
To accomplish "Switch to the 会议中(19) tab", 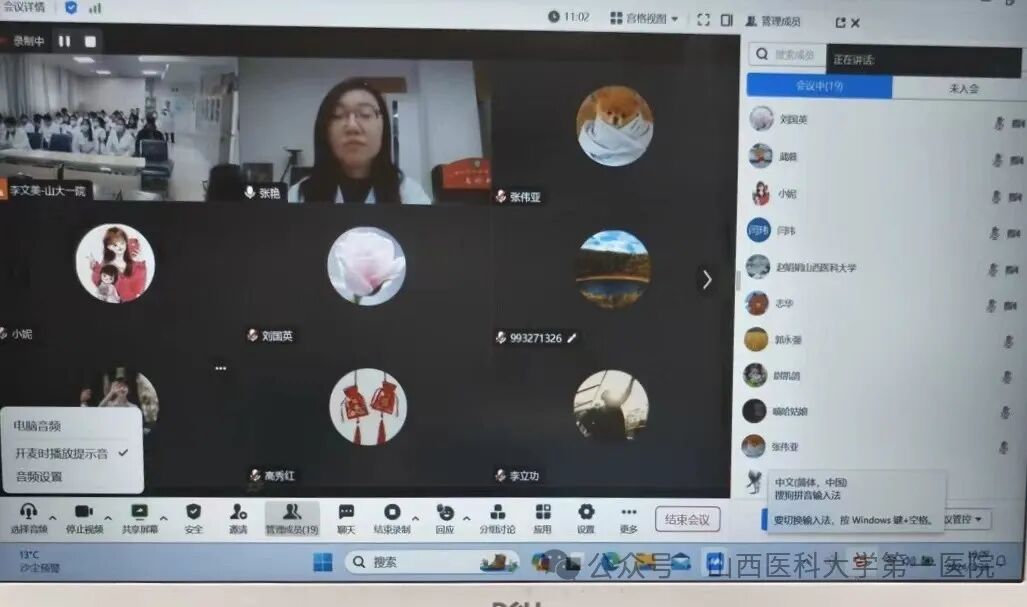I will click(819, 86).
